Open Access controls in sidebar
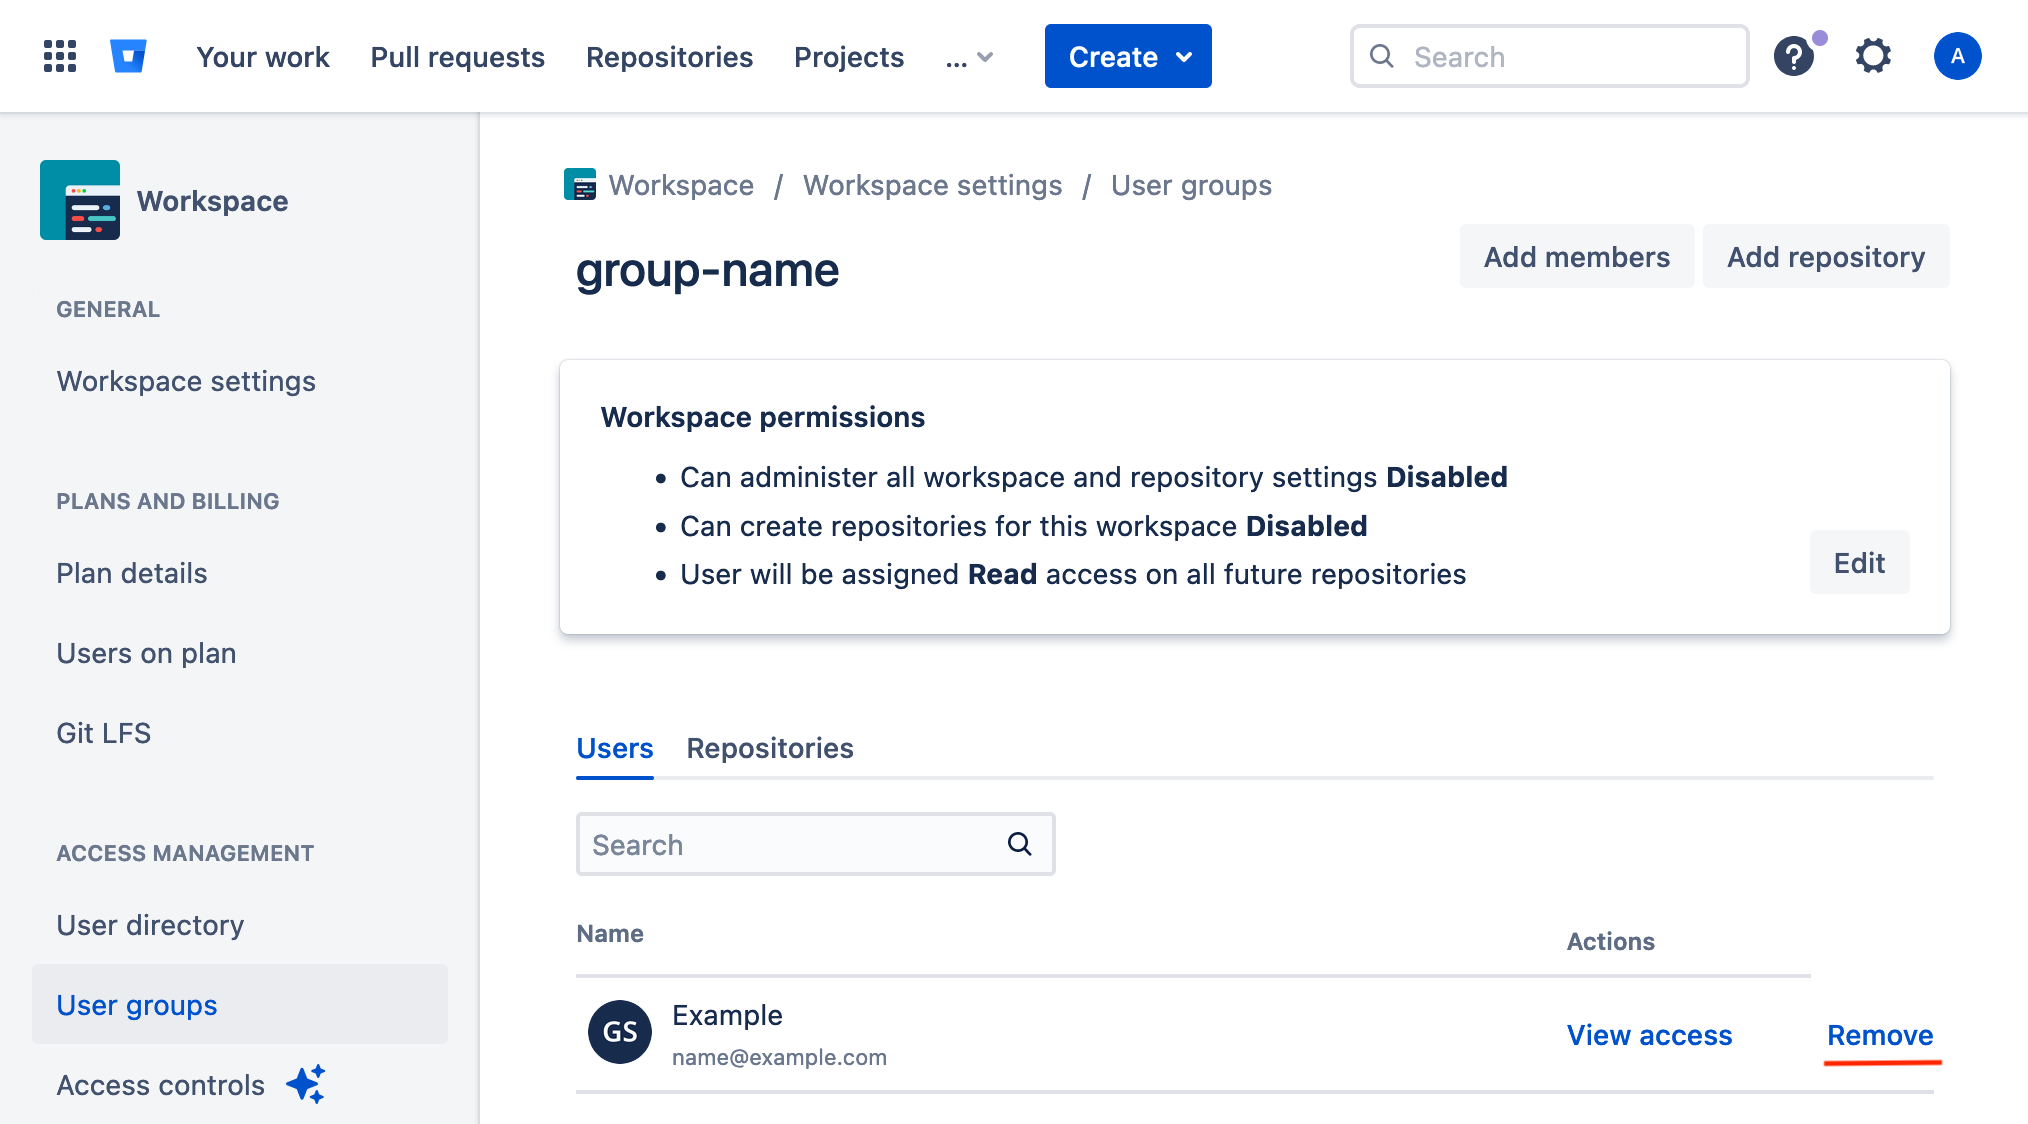This screenshot has height=1124, width=2028. (160, 1085)
